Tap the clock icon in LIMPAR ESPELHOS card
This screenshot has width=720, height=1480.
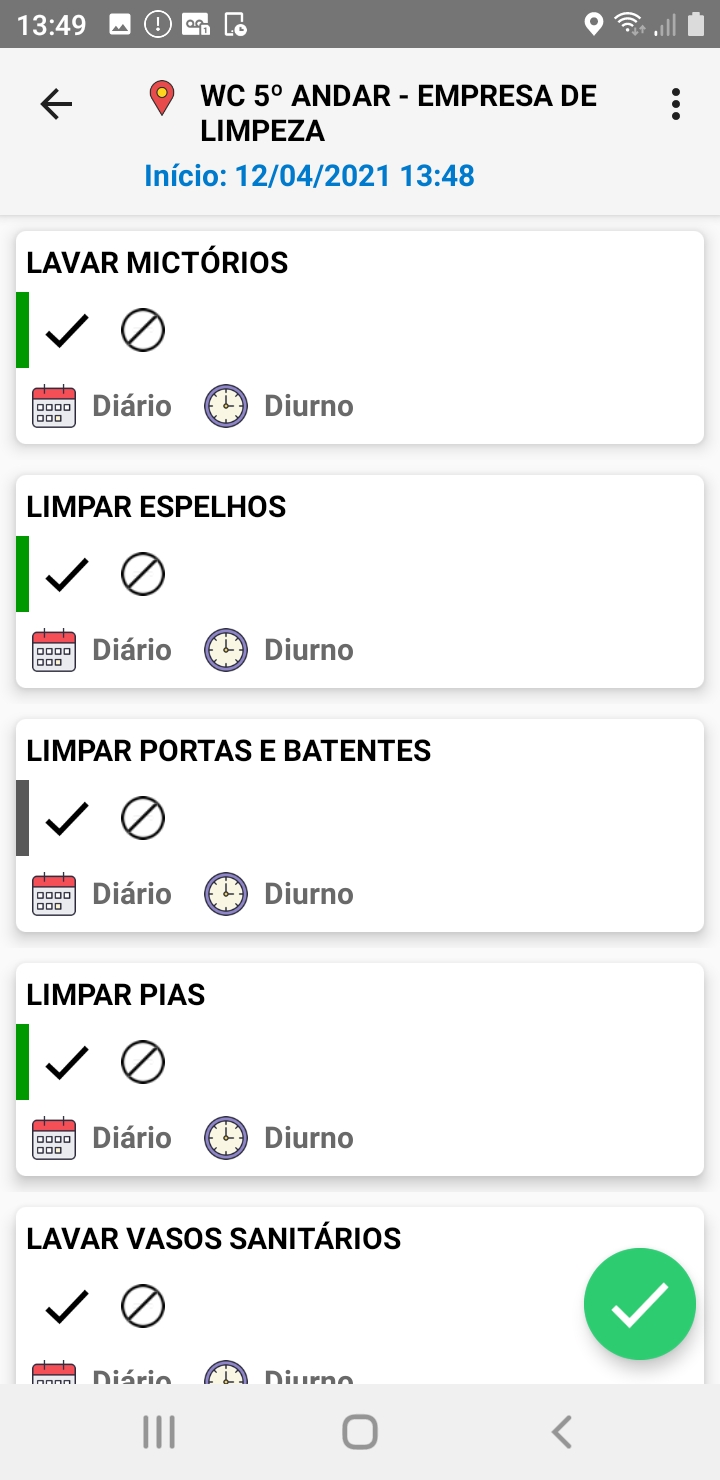(226, 650)
